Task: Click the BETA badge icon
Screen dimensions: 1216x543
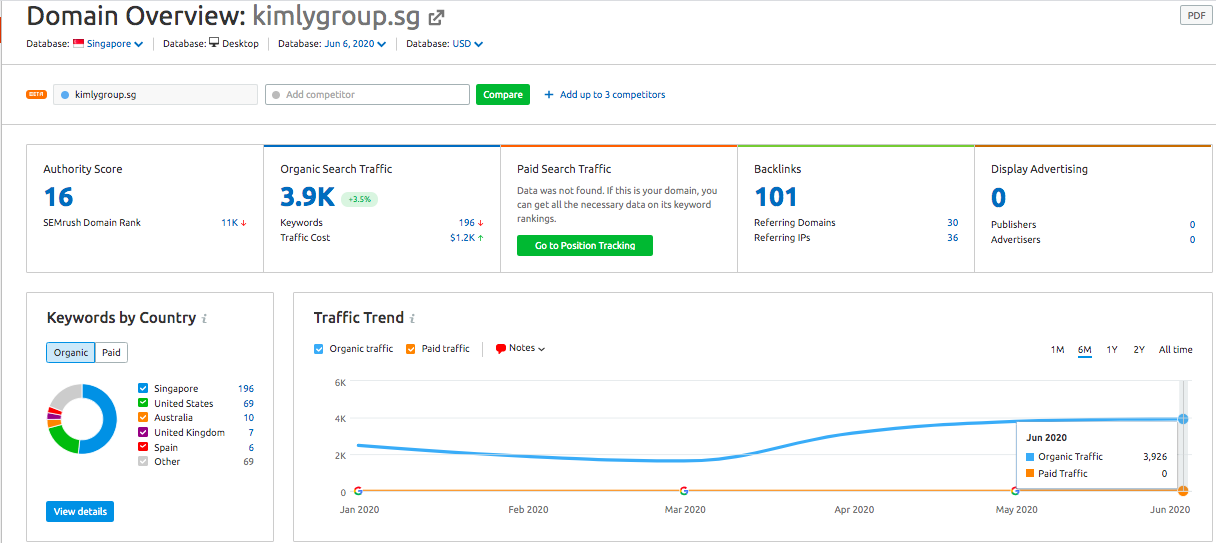Action: (x=36, y=94)
